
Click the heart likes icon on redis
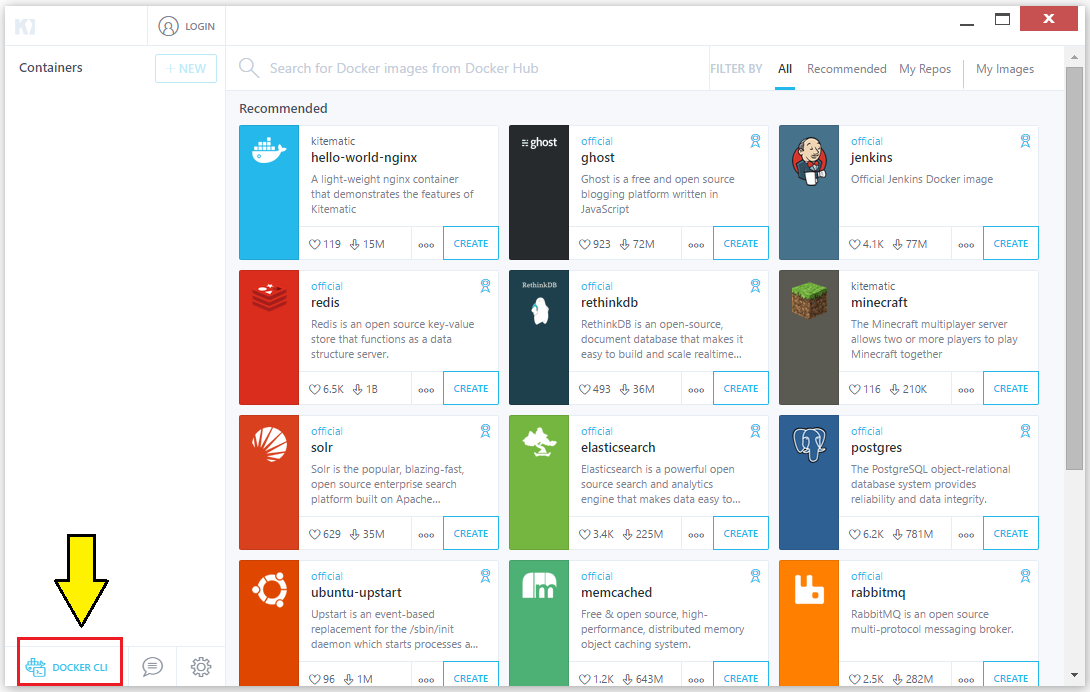tap(315, 389)
